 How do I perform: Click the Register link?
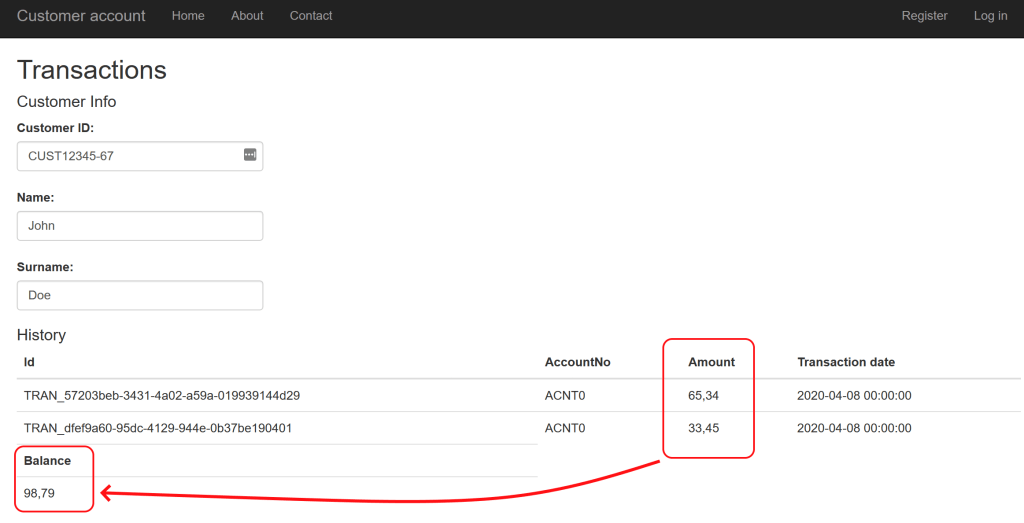924,16
